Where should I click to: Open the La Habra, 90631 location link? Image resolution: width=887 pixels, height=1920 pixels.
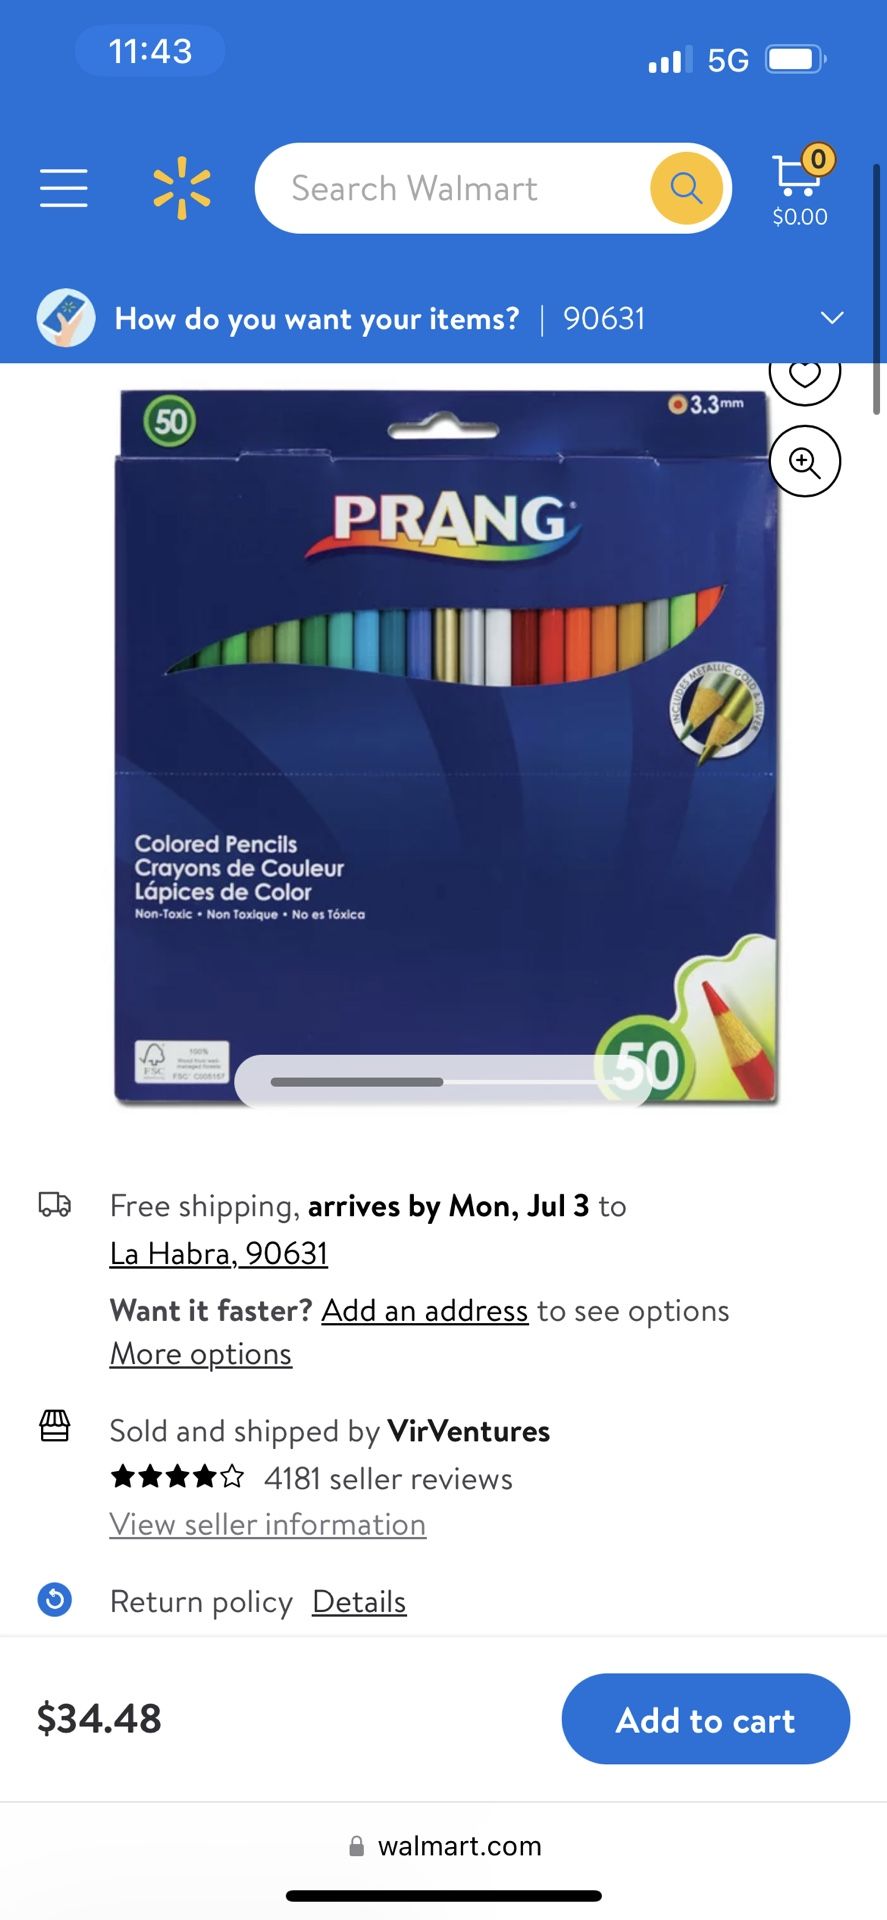[219, 1253]
